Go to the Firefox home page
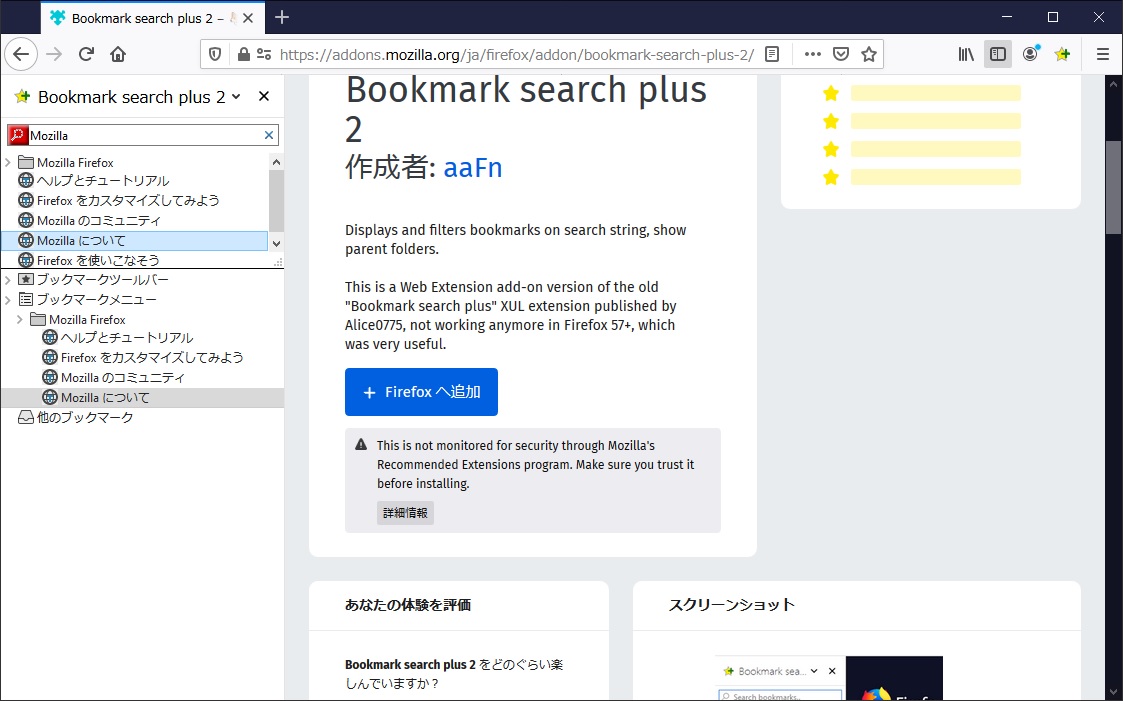This screenshot has height=701, width=1123. click(118, 54)
